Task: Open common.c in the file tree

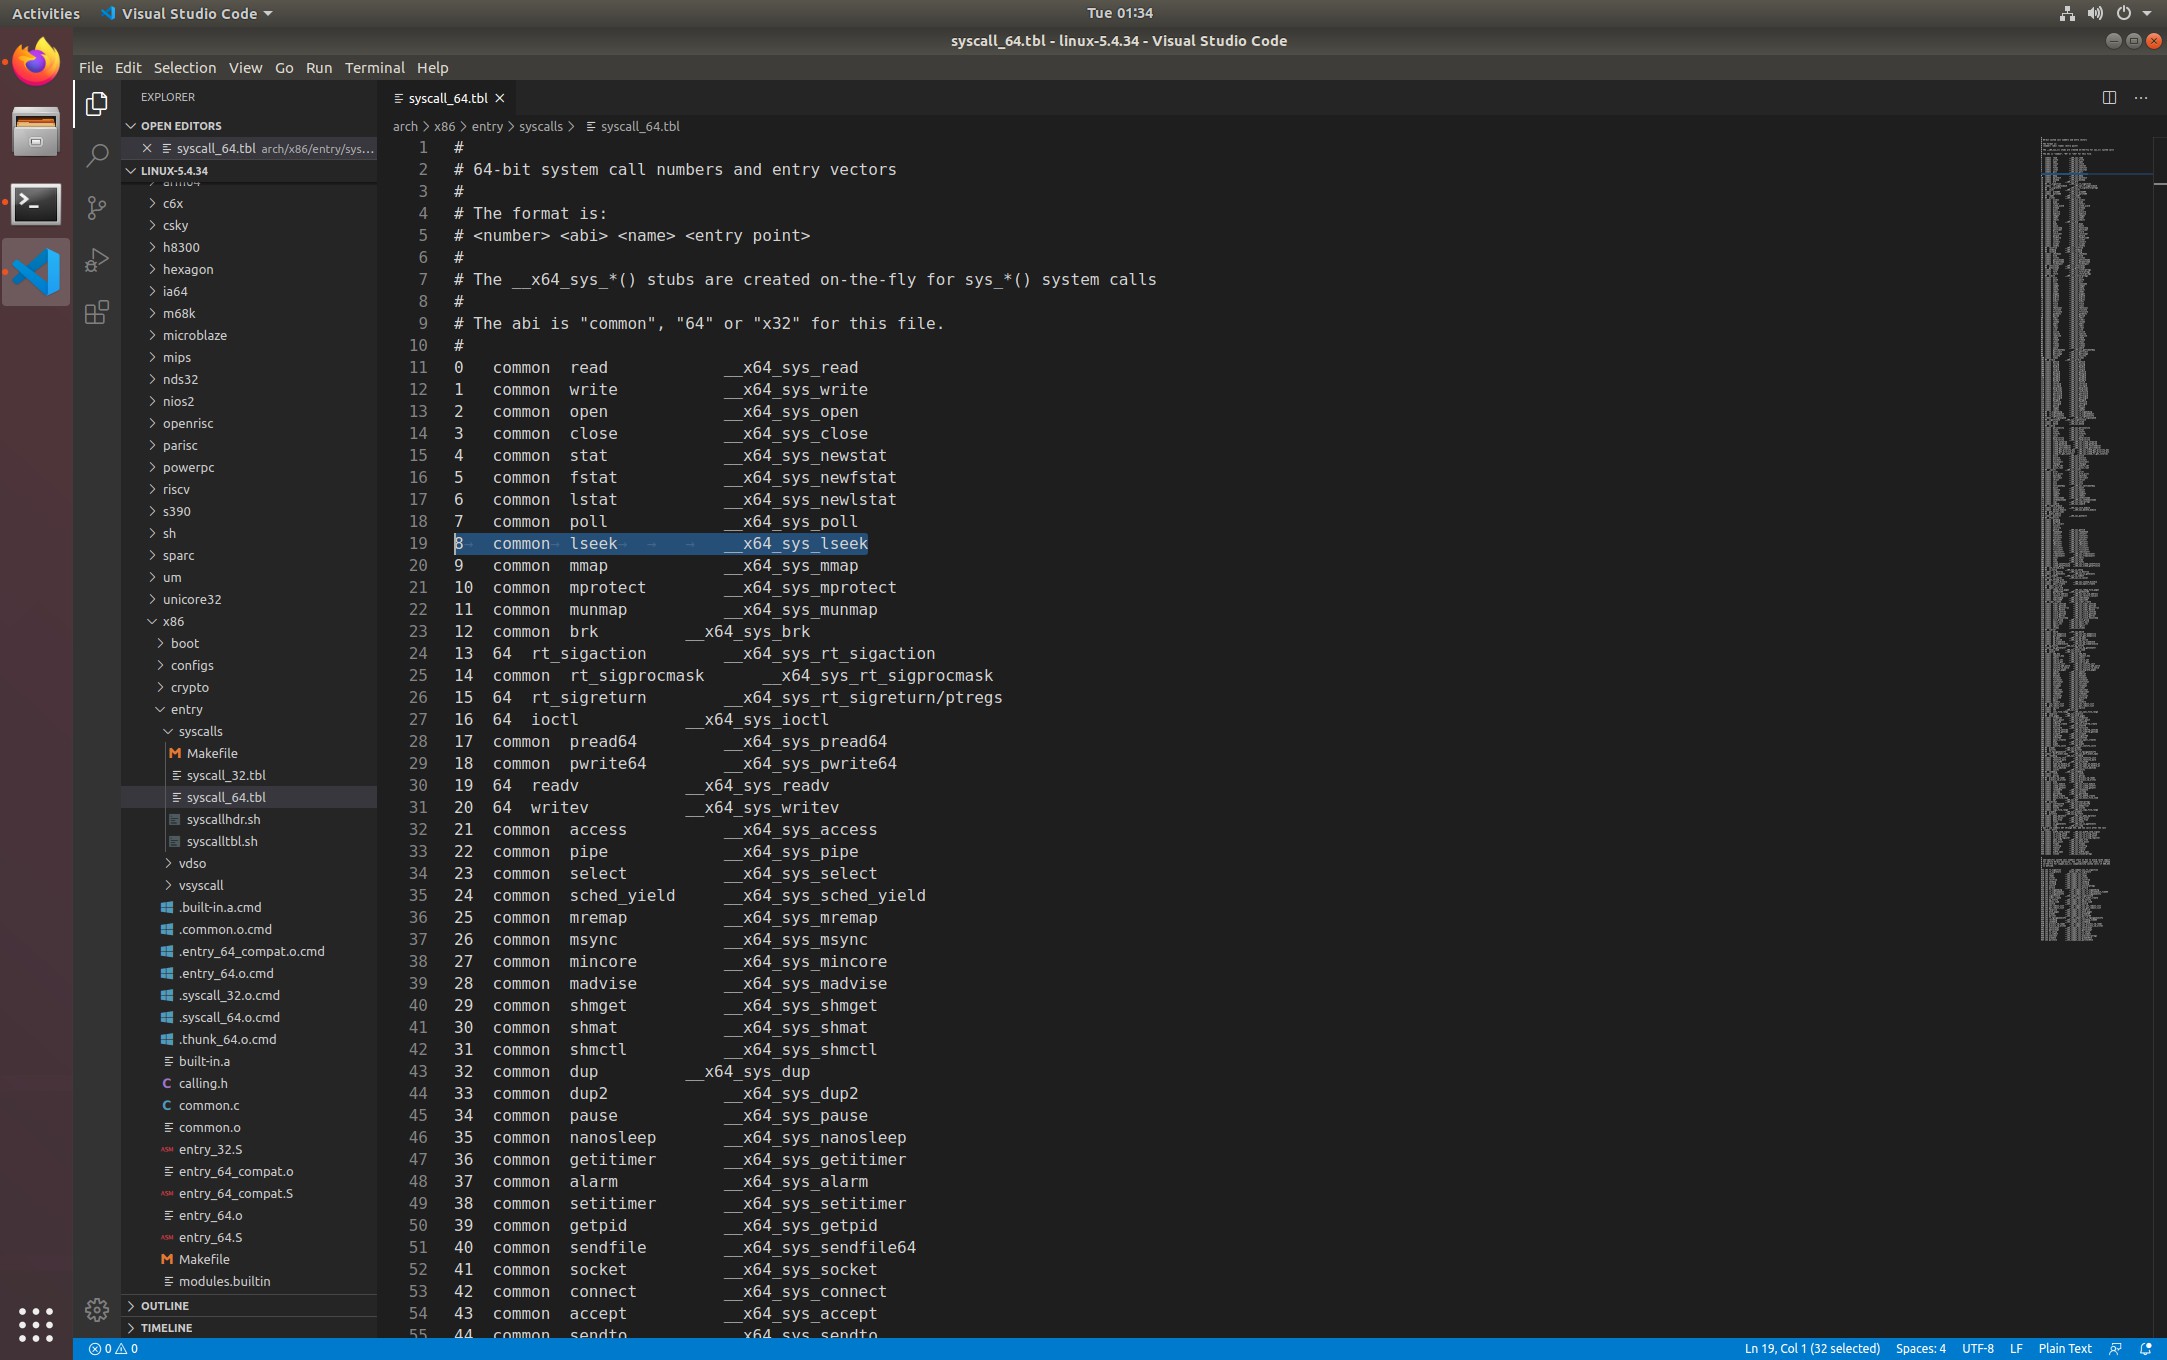Action: pos(249,1105)
